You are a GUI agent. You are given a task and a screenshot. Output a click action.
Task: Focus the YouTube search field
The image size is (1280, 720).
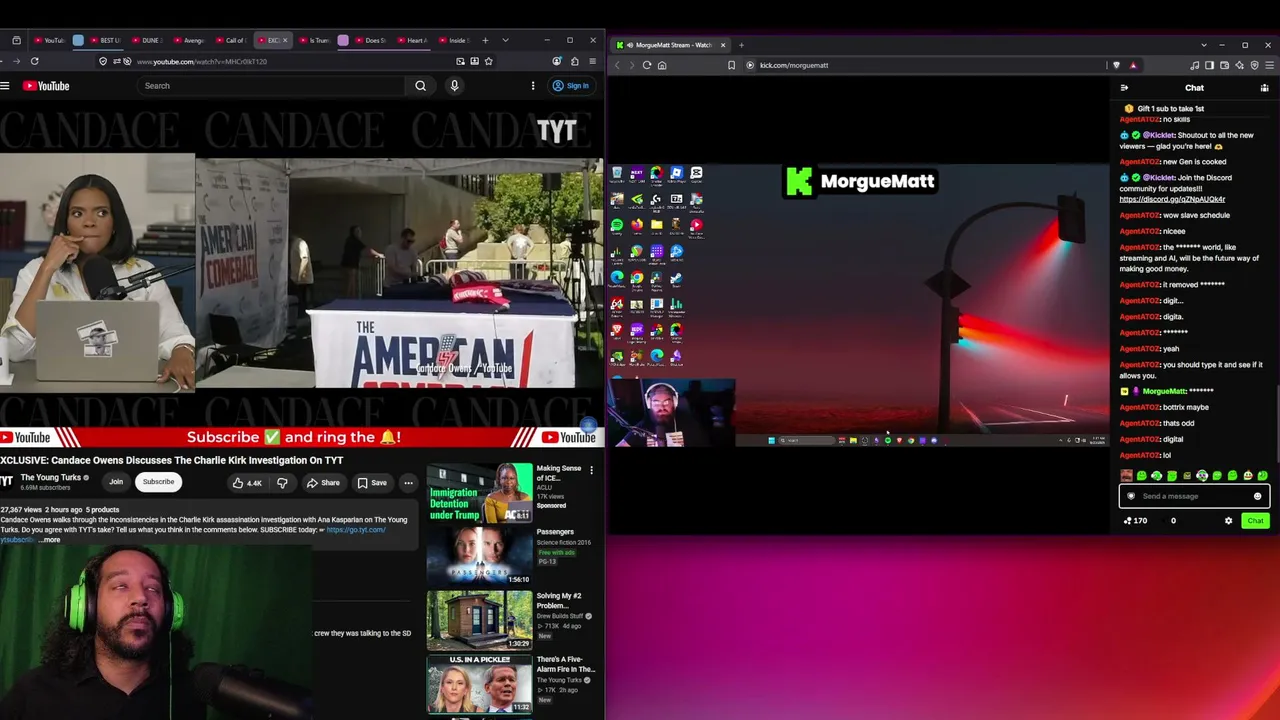point(272,86)
